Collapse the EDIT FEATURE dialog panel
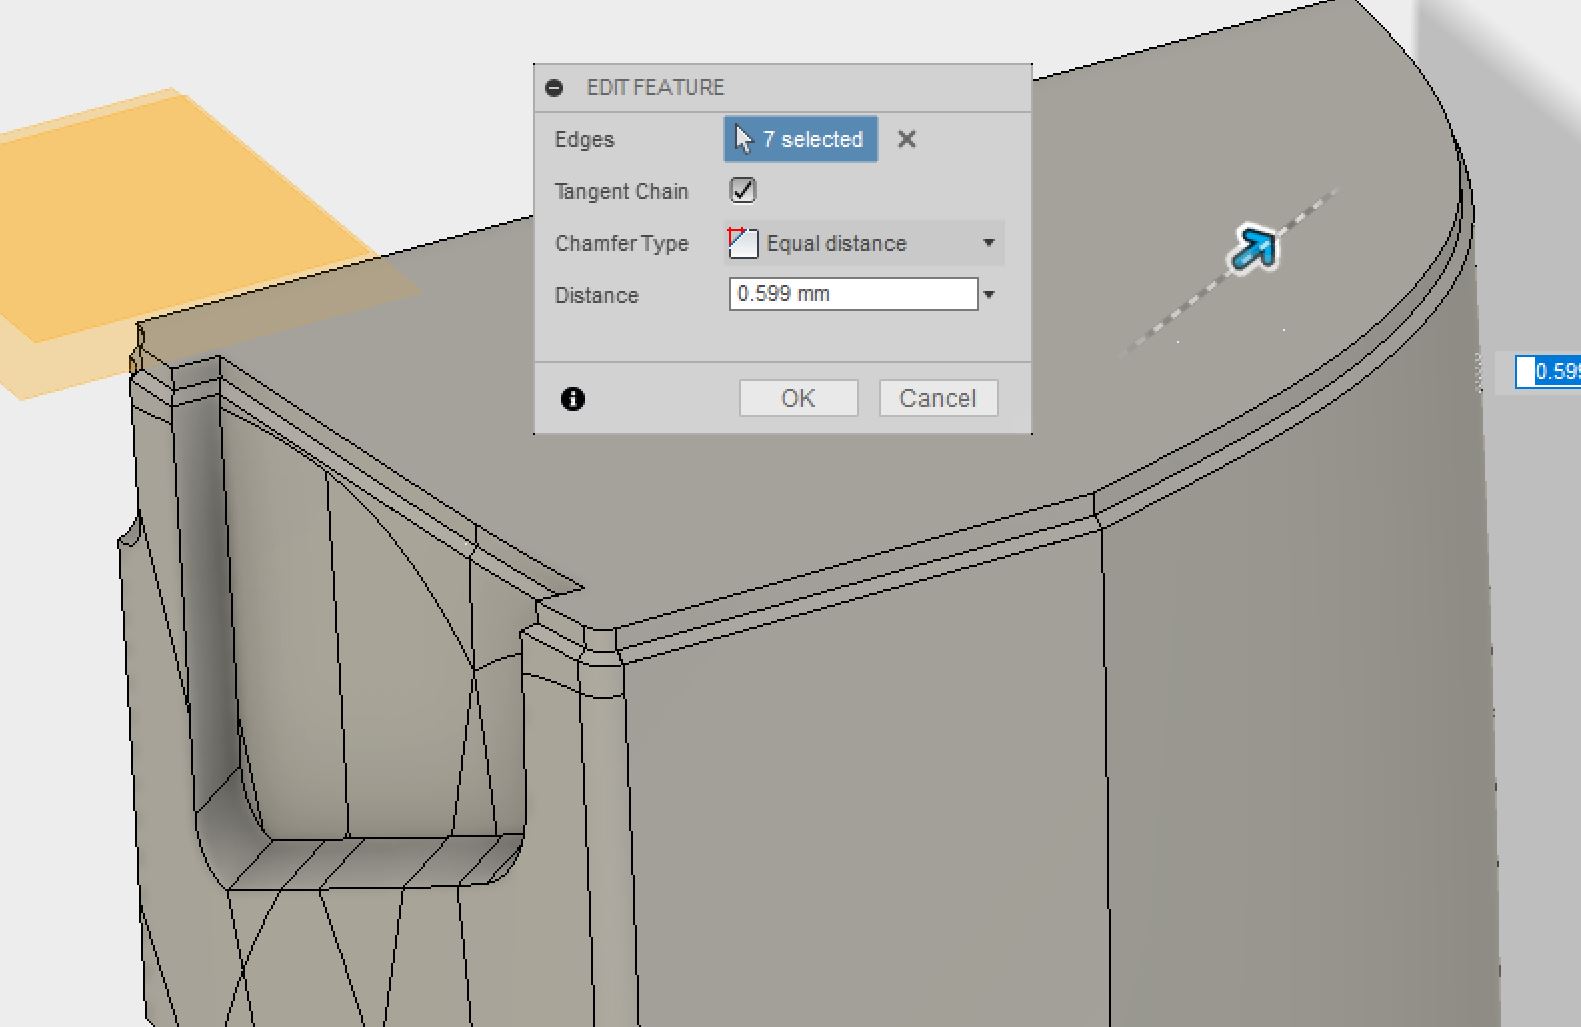 554,88
